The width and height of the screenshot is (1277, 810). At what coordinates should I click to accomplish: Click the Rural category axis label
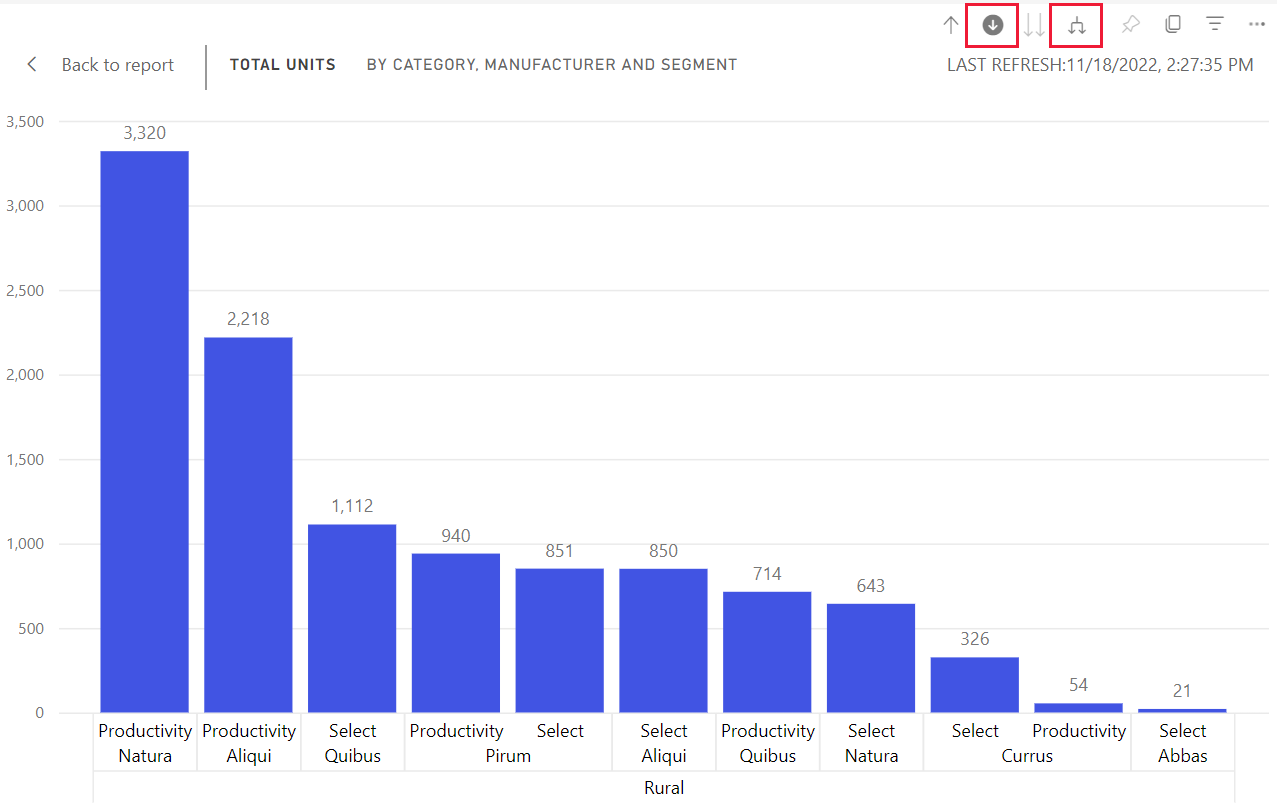pyautogui.click(x=664, y=788)
